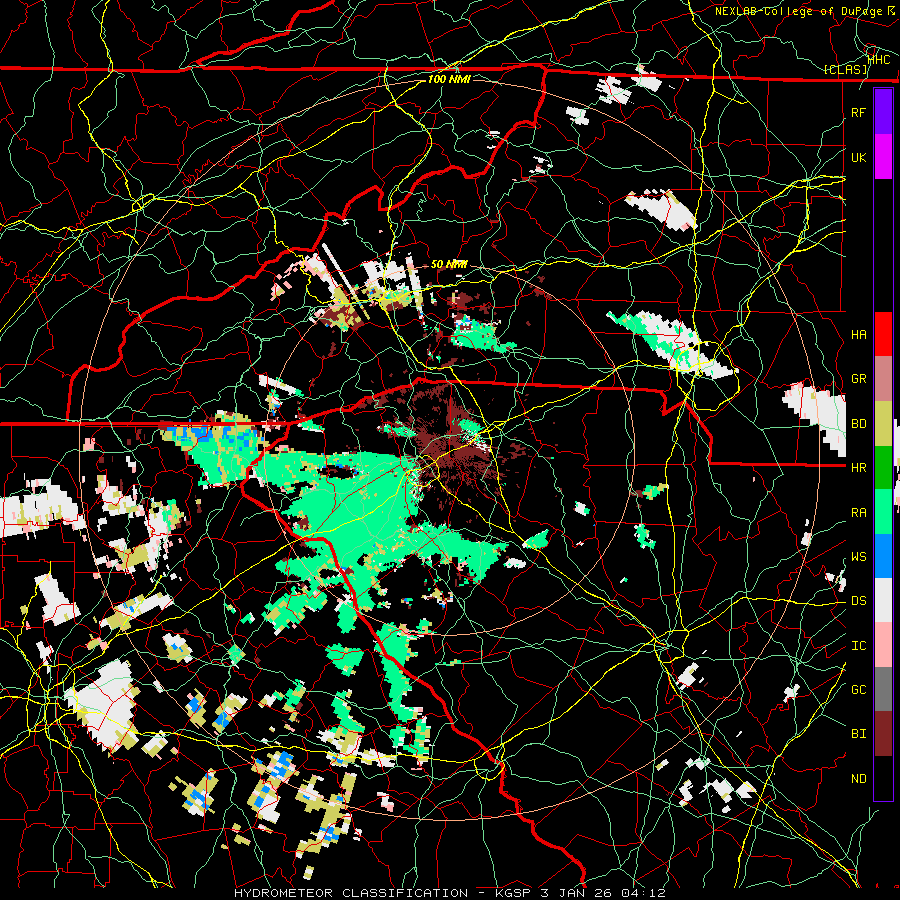Select the dusty pink GR legend swatch
The width and height of the screenshot is (900, 900).
[x=883, y=379]
